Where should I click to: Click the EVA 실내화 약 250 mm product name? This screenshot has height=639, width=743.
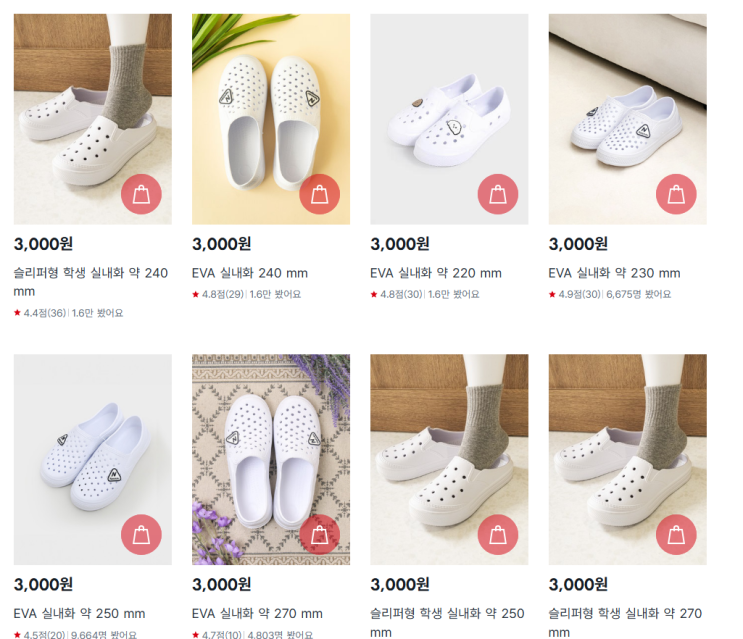(79, 613)
